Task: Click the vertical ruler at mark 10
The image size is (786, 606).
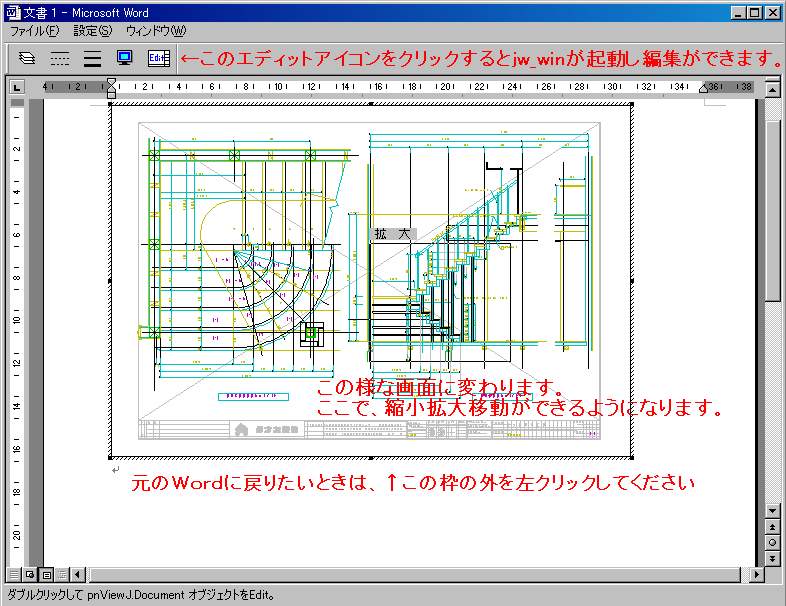Action: click(17, 320)
